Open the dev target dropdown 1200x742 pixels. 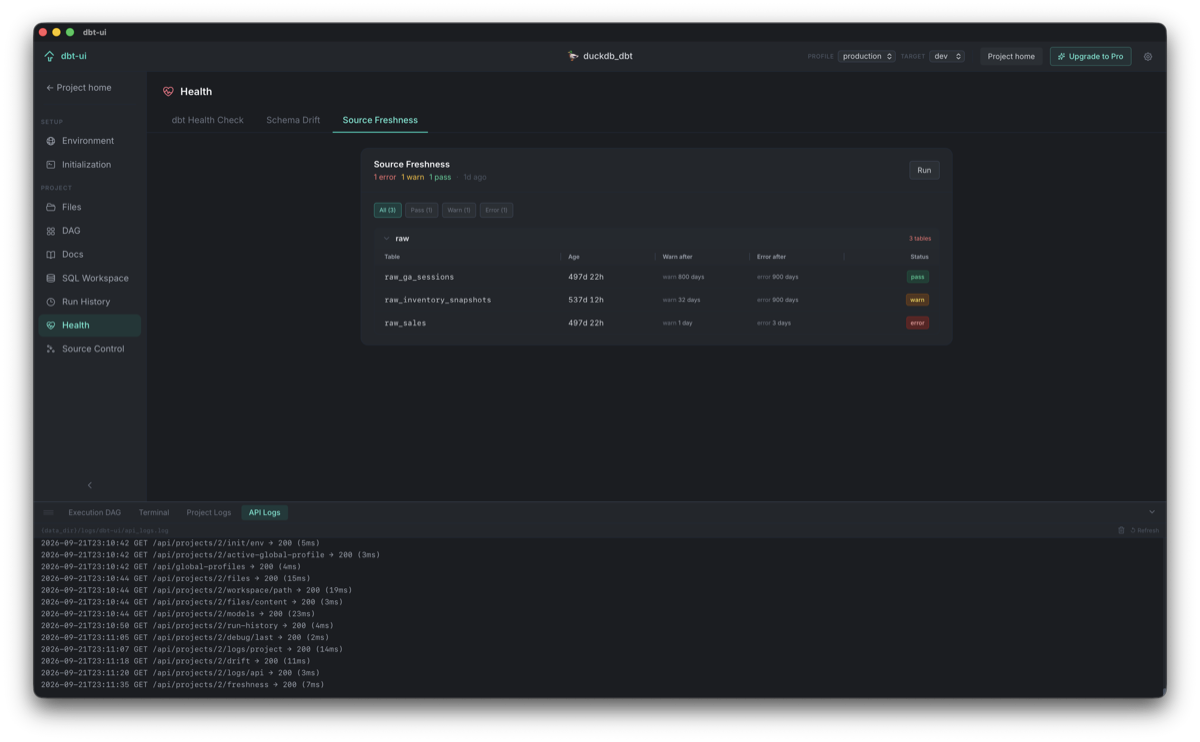click(947, 57)
